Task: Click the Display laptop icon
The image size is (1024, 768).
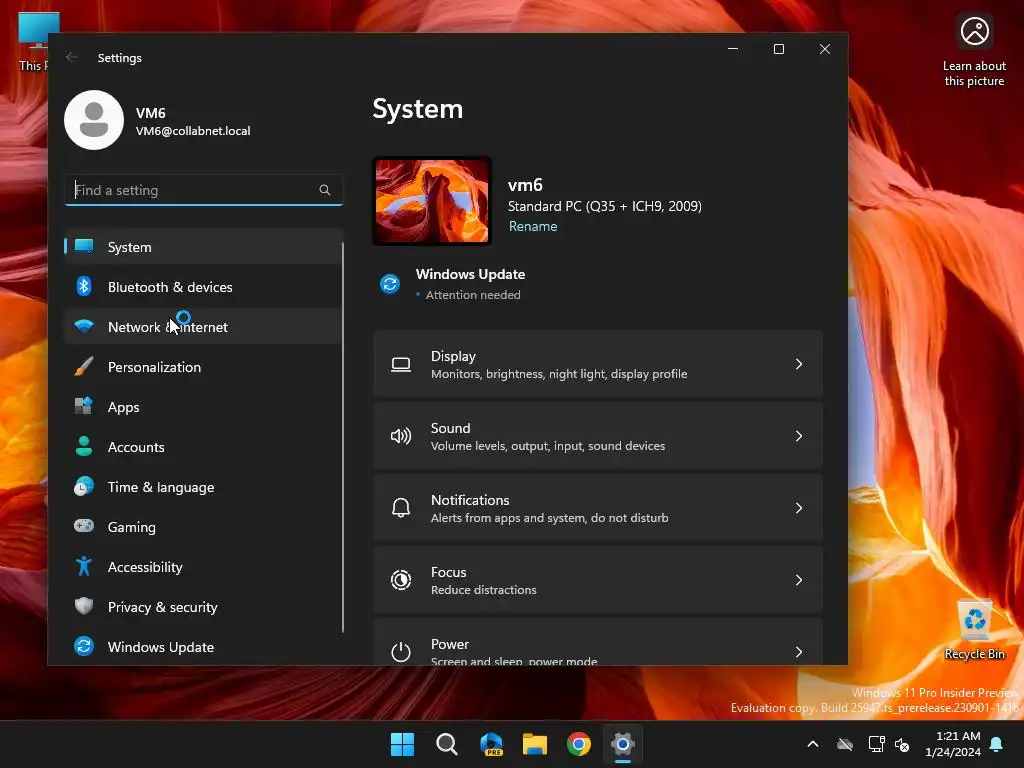Action: 401,364
